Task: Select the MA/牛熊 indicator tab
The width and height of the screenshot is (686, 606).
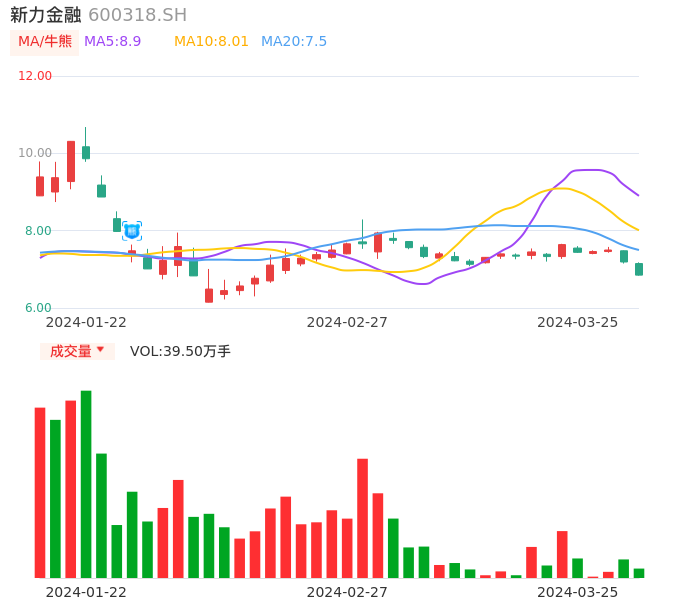Action: (x=45, y=42)
